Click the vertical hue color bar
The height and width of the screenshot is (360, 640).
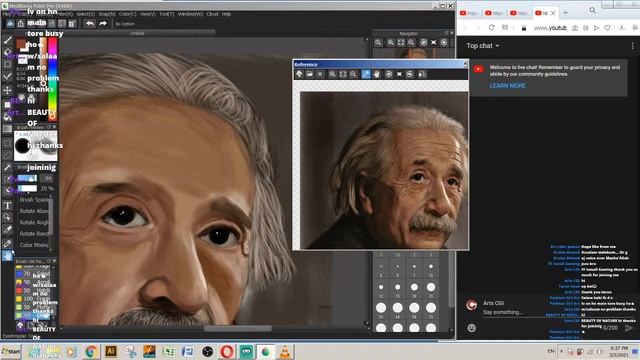click(x=52, y=78)
